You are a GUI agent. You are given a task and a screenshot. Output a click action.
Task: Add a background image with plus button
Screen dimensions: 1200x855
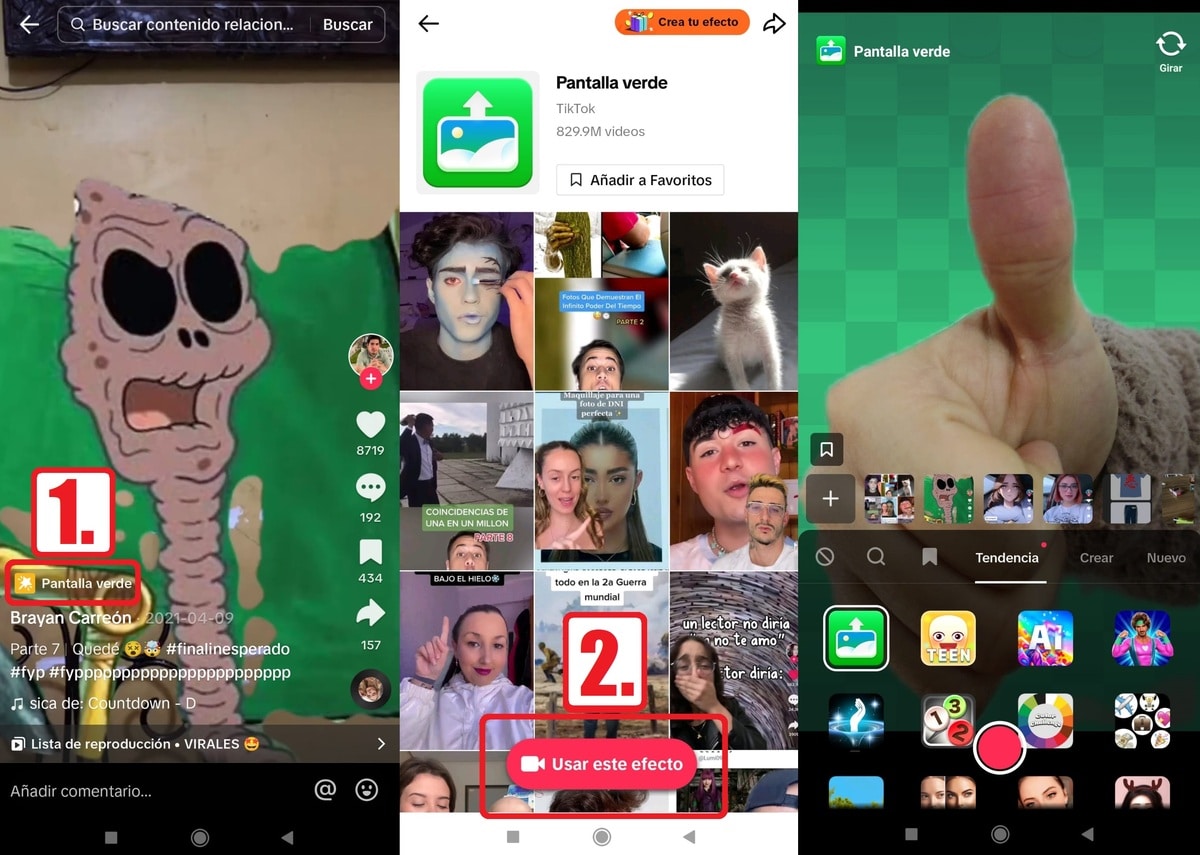830,498
